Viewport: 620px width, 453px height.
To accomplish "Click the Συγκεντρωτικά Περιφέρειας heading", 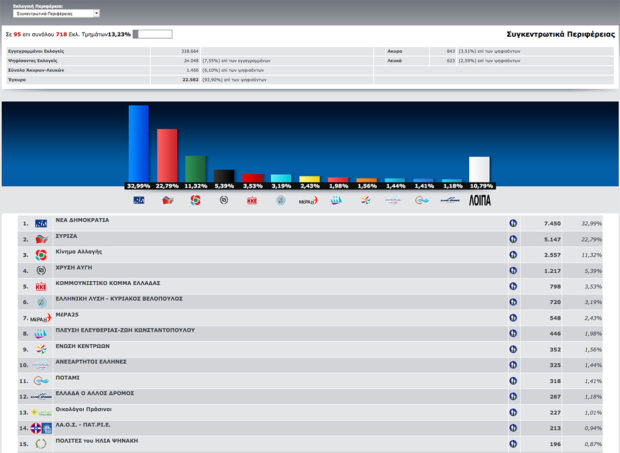I will click(x=561, y=34).
